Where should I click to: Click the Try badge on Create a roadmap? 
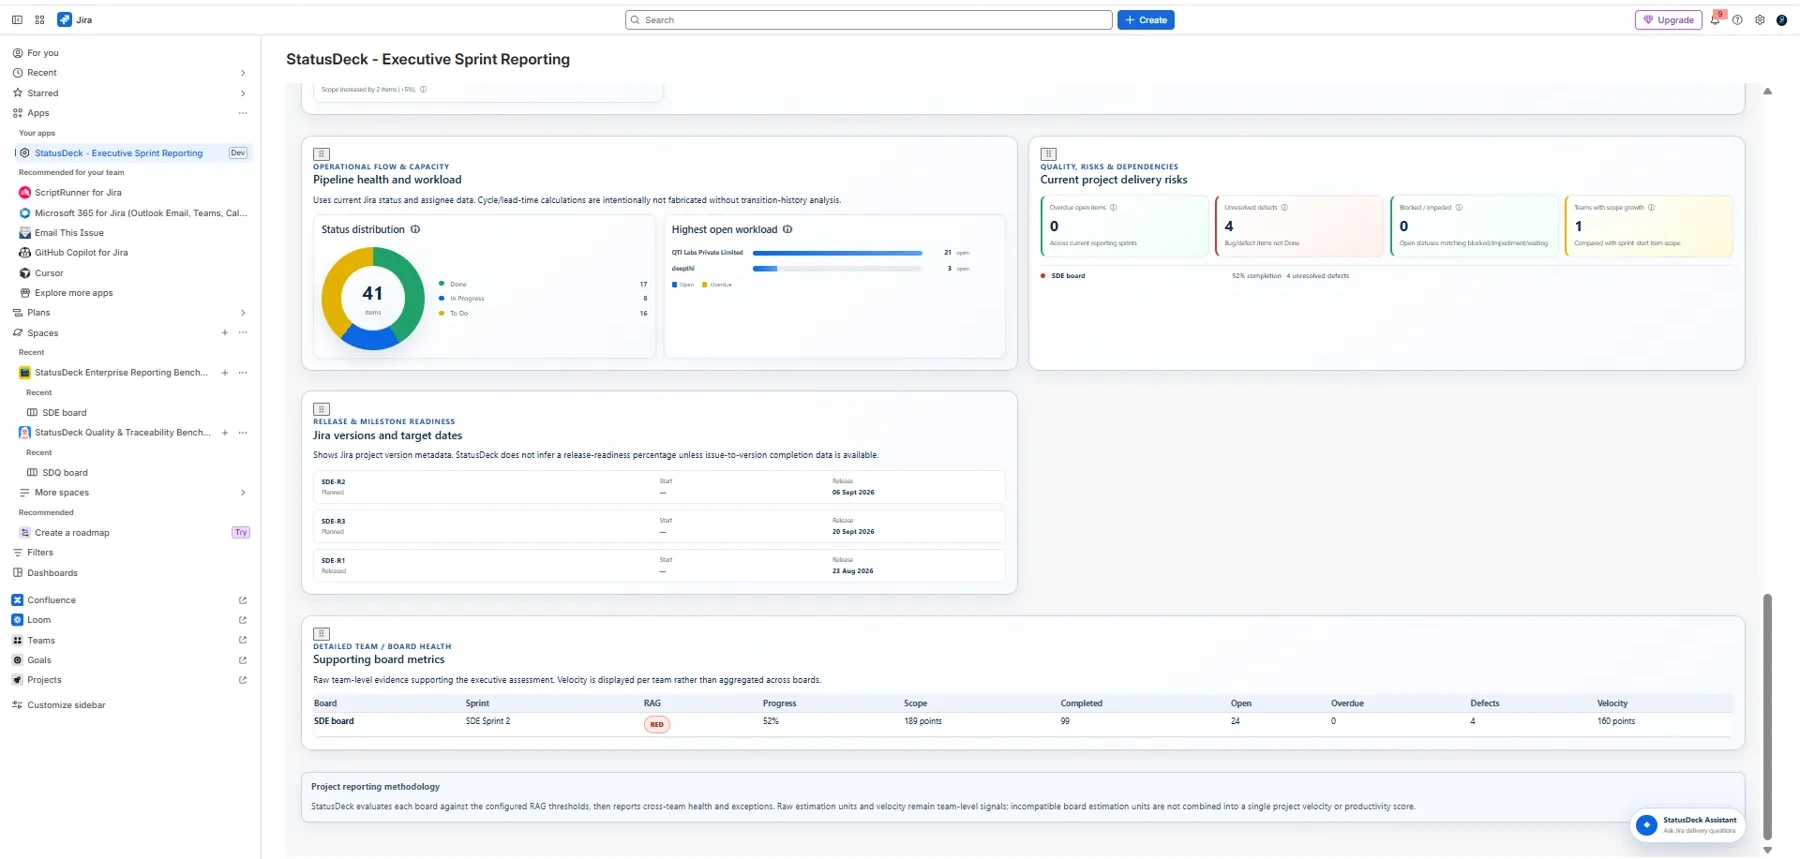click(241, 533)
